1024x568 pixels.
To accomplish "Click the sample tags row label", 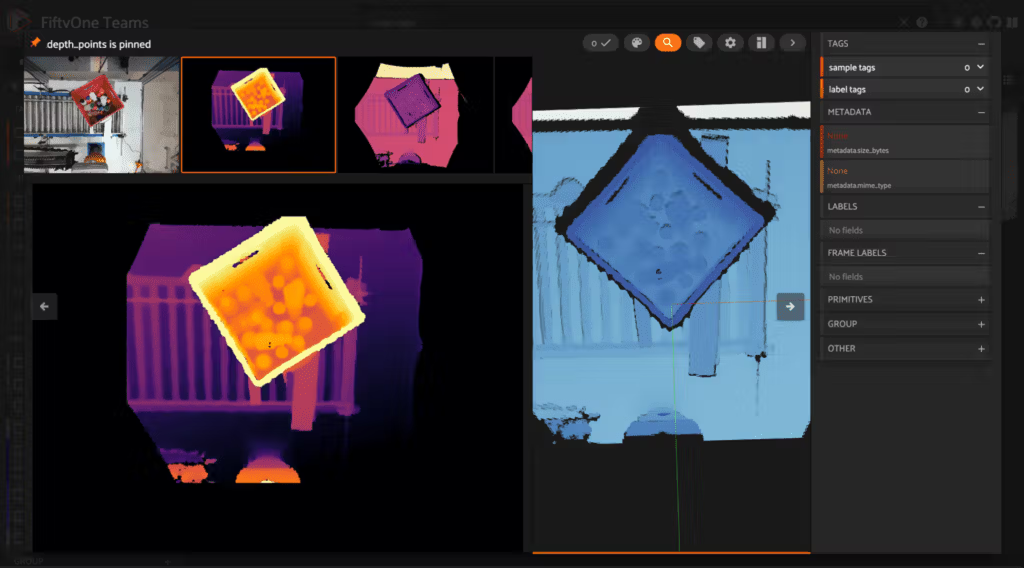I will (x=852, y=68).
